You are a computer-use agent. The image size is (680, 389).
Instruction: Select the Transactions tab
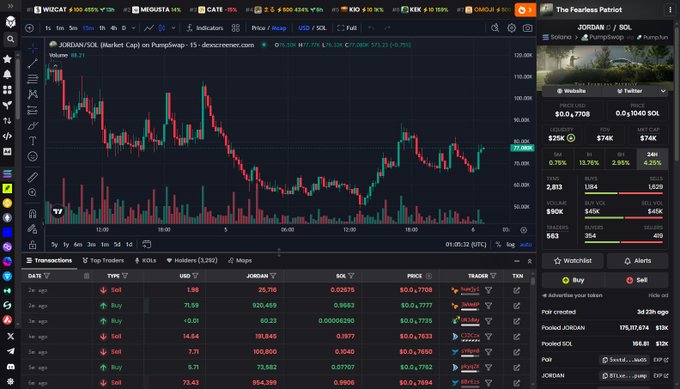coord(49,261)
